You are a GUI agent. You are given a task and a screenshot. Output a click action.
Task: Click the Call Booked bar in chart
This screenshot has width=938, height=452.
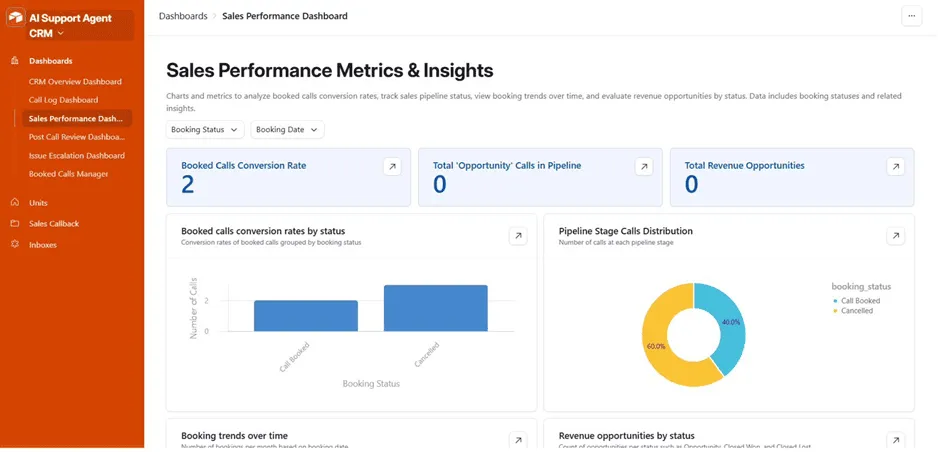coord(306,316)
